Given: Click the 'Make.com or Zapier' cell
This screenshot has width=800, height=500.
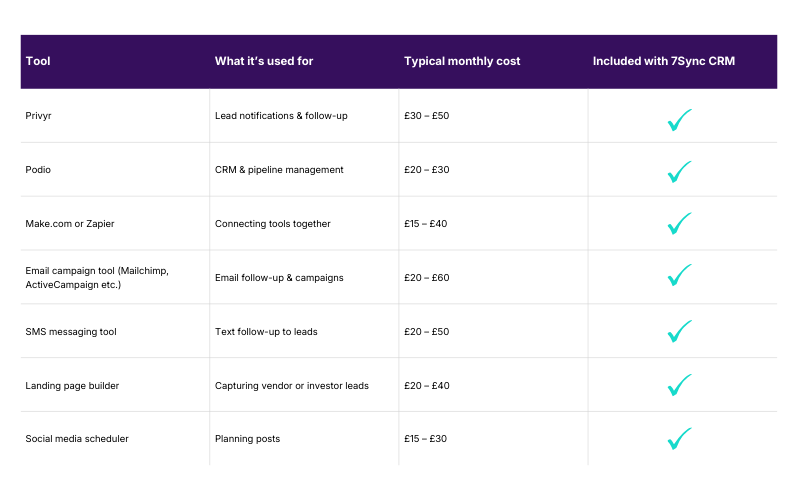Looking at the screenshot, I should pyautogui.click(x=70, y=224).
